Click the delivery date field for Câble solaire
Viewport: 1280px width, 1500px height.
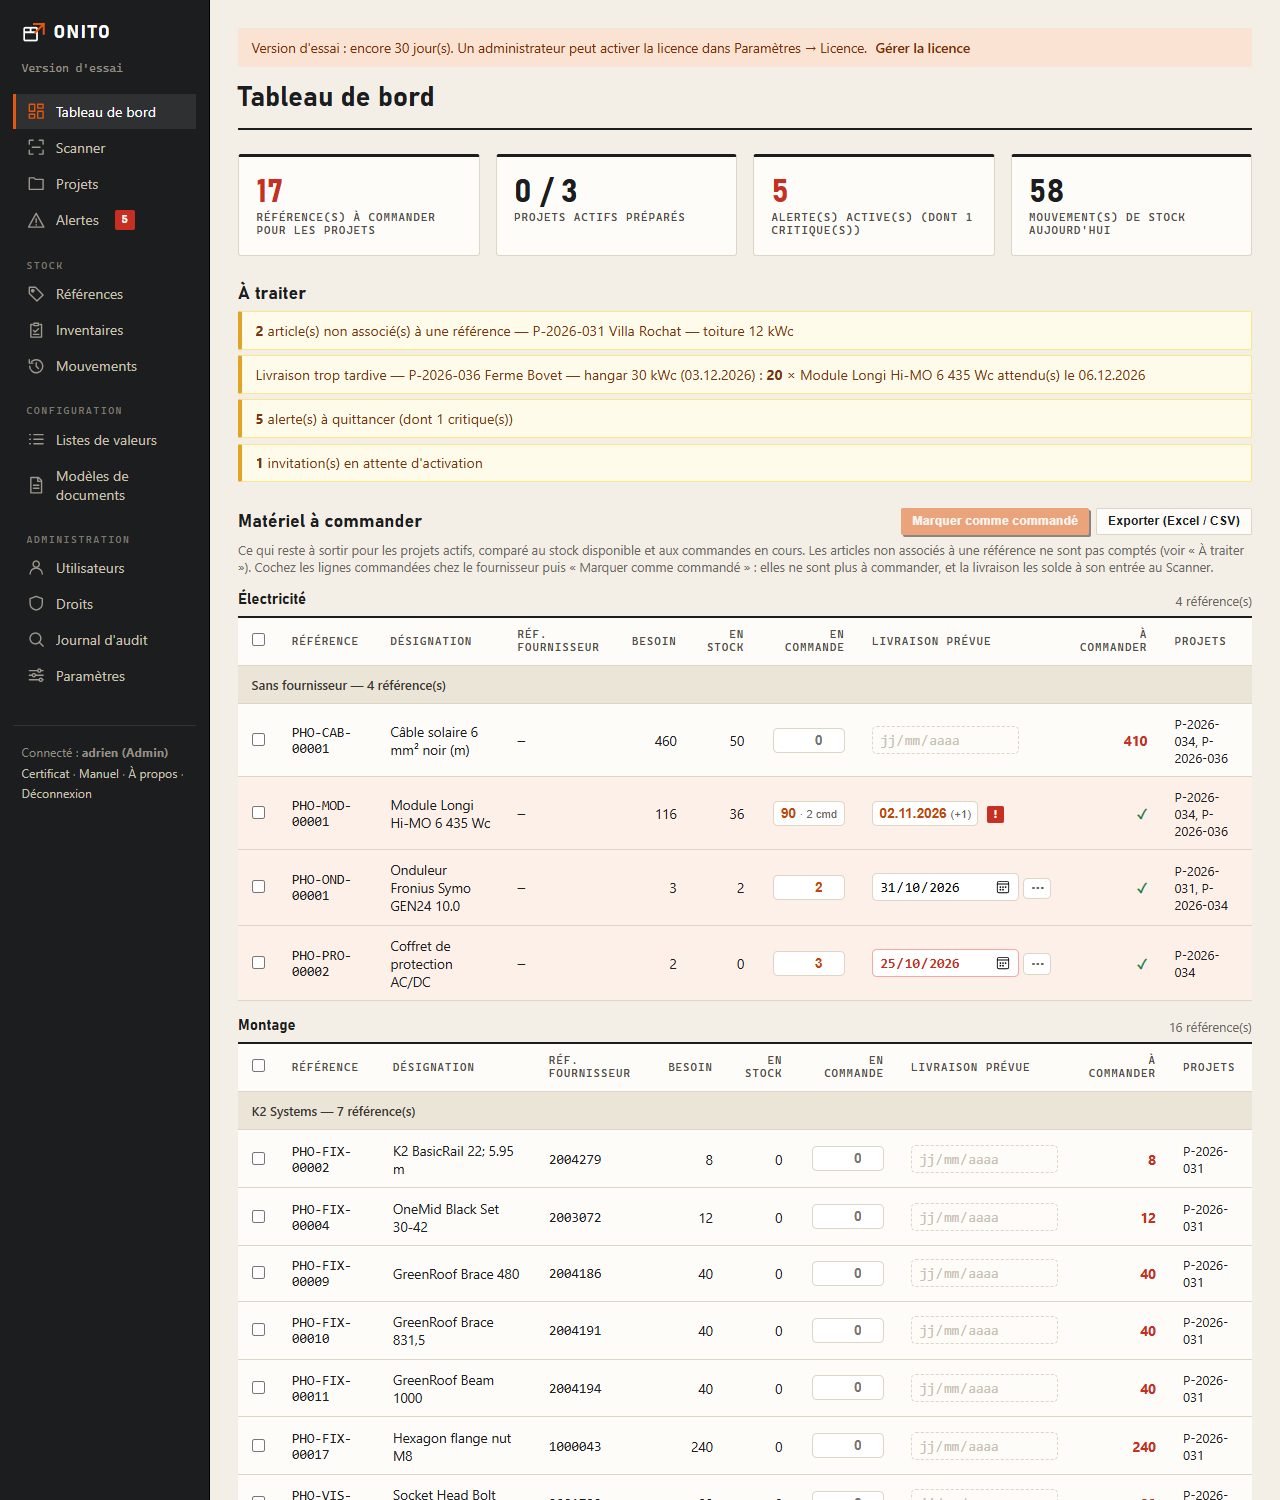pyautogui.click(x=945, y=741)
